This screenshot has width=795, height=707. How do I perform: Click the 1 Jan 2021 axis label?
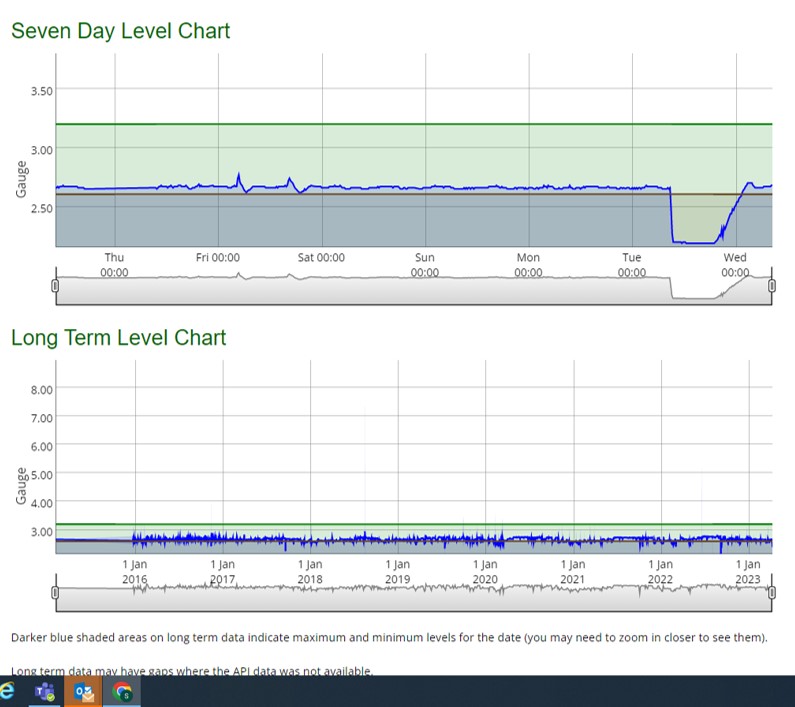pyautogui.click(x=573, y=572)
